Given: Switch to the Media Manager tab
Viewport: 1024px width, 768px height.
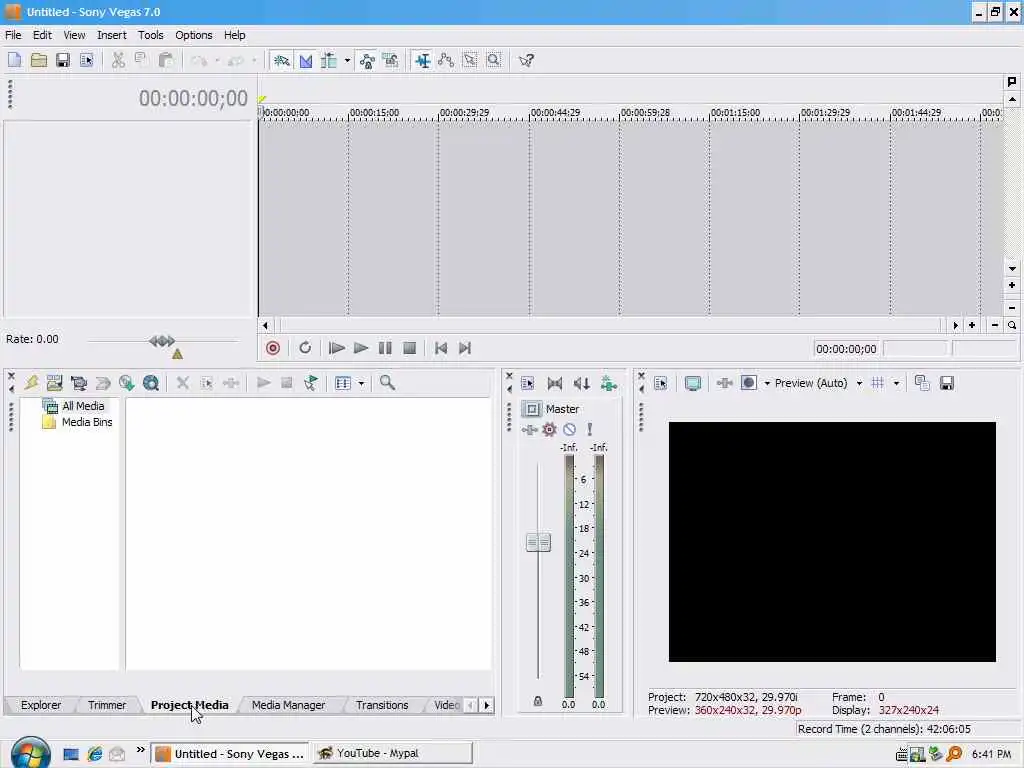Looking at the screenshot, I should point(288,705).
